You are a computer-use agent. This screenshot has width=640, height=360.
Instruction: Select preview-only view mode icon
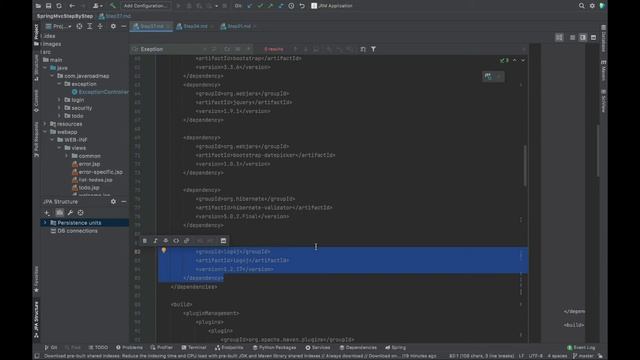tap(593, 38)
